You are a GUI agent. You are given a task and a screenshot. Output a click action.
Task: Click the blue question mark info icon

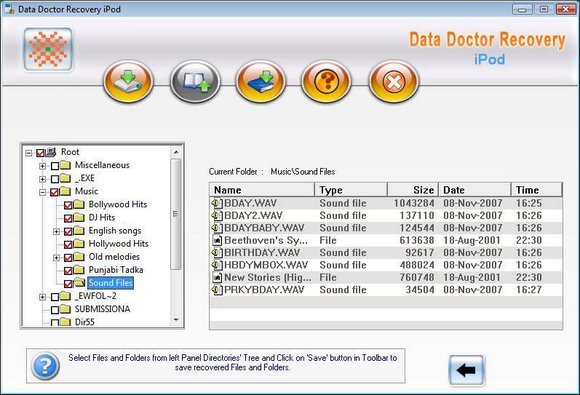point(45,366)
